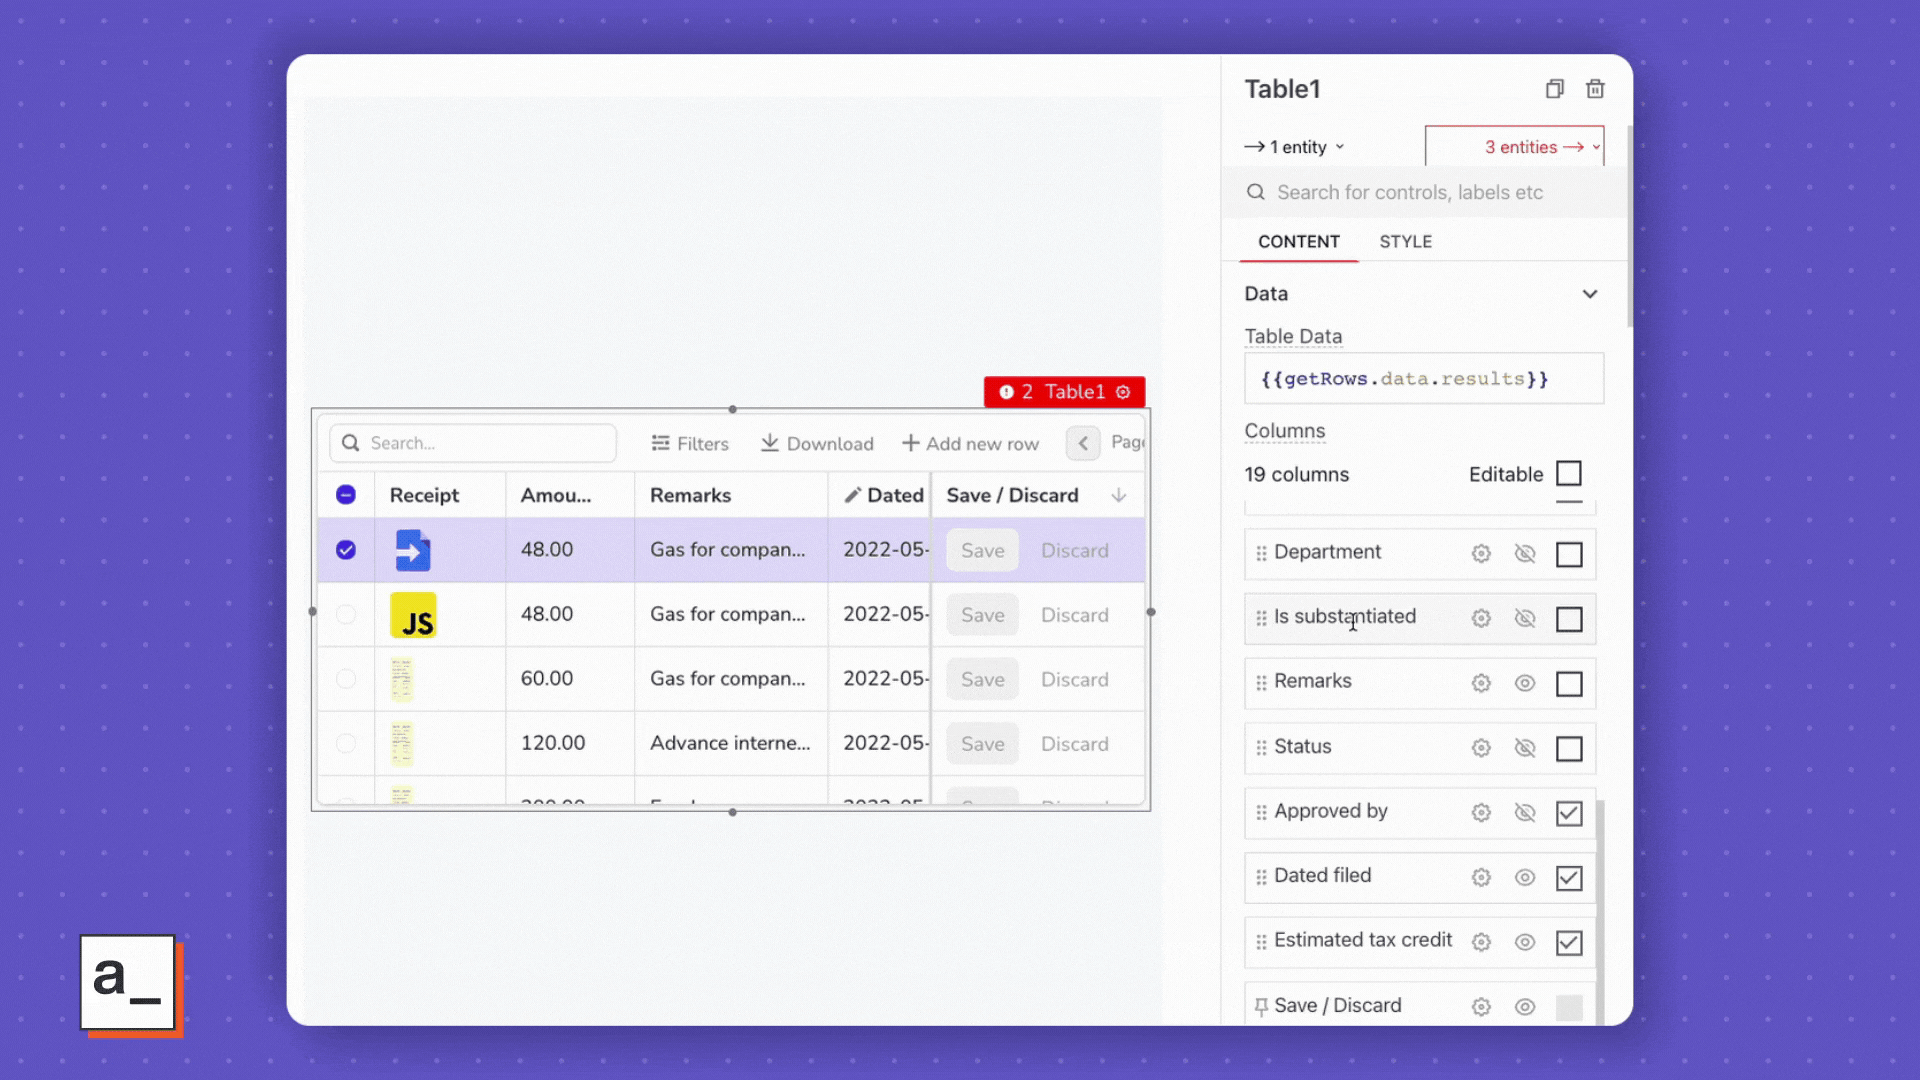Open settings gear for Department column

pyautogui.click(x=1481, y=553)
